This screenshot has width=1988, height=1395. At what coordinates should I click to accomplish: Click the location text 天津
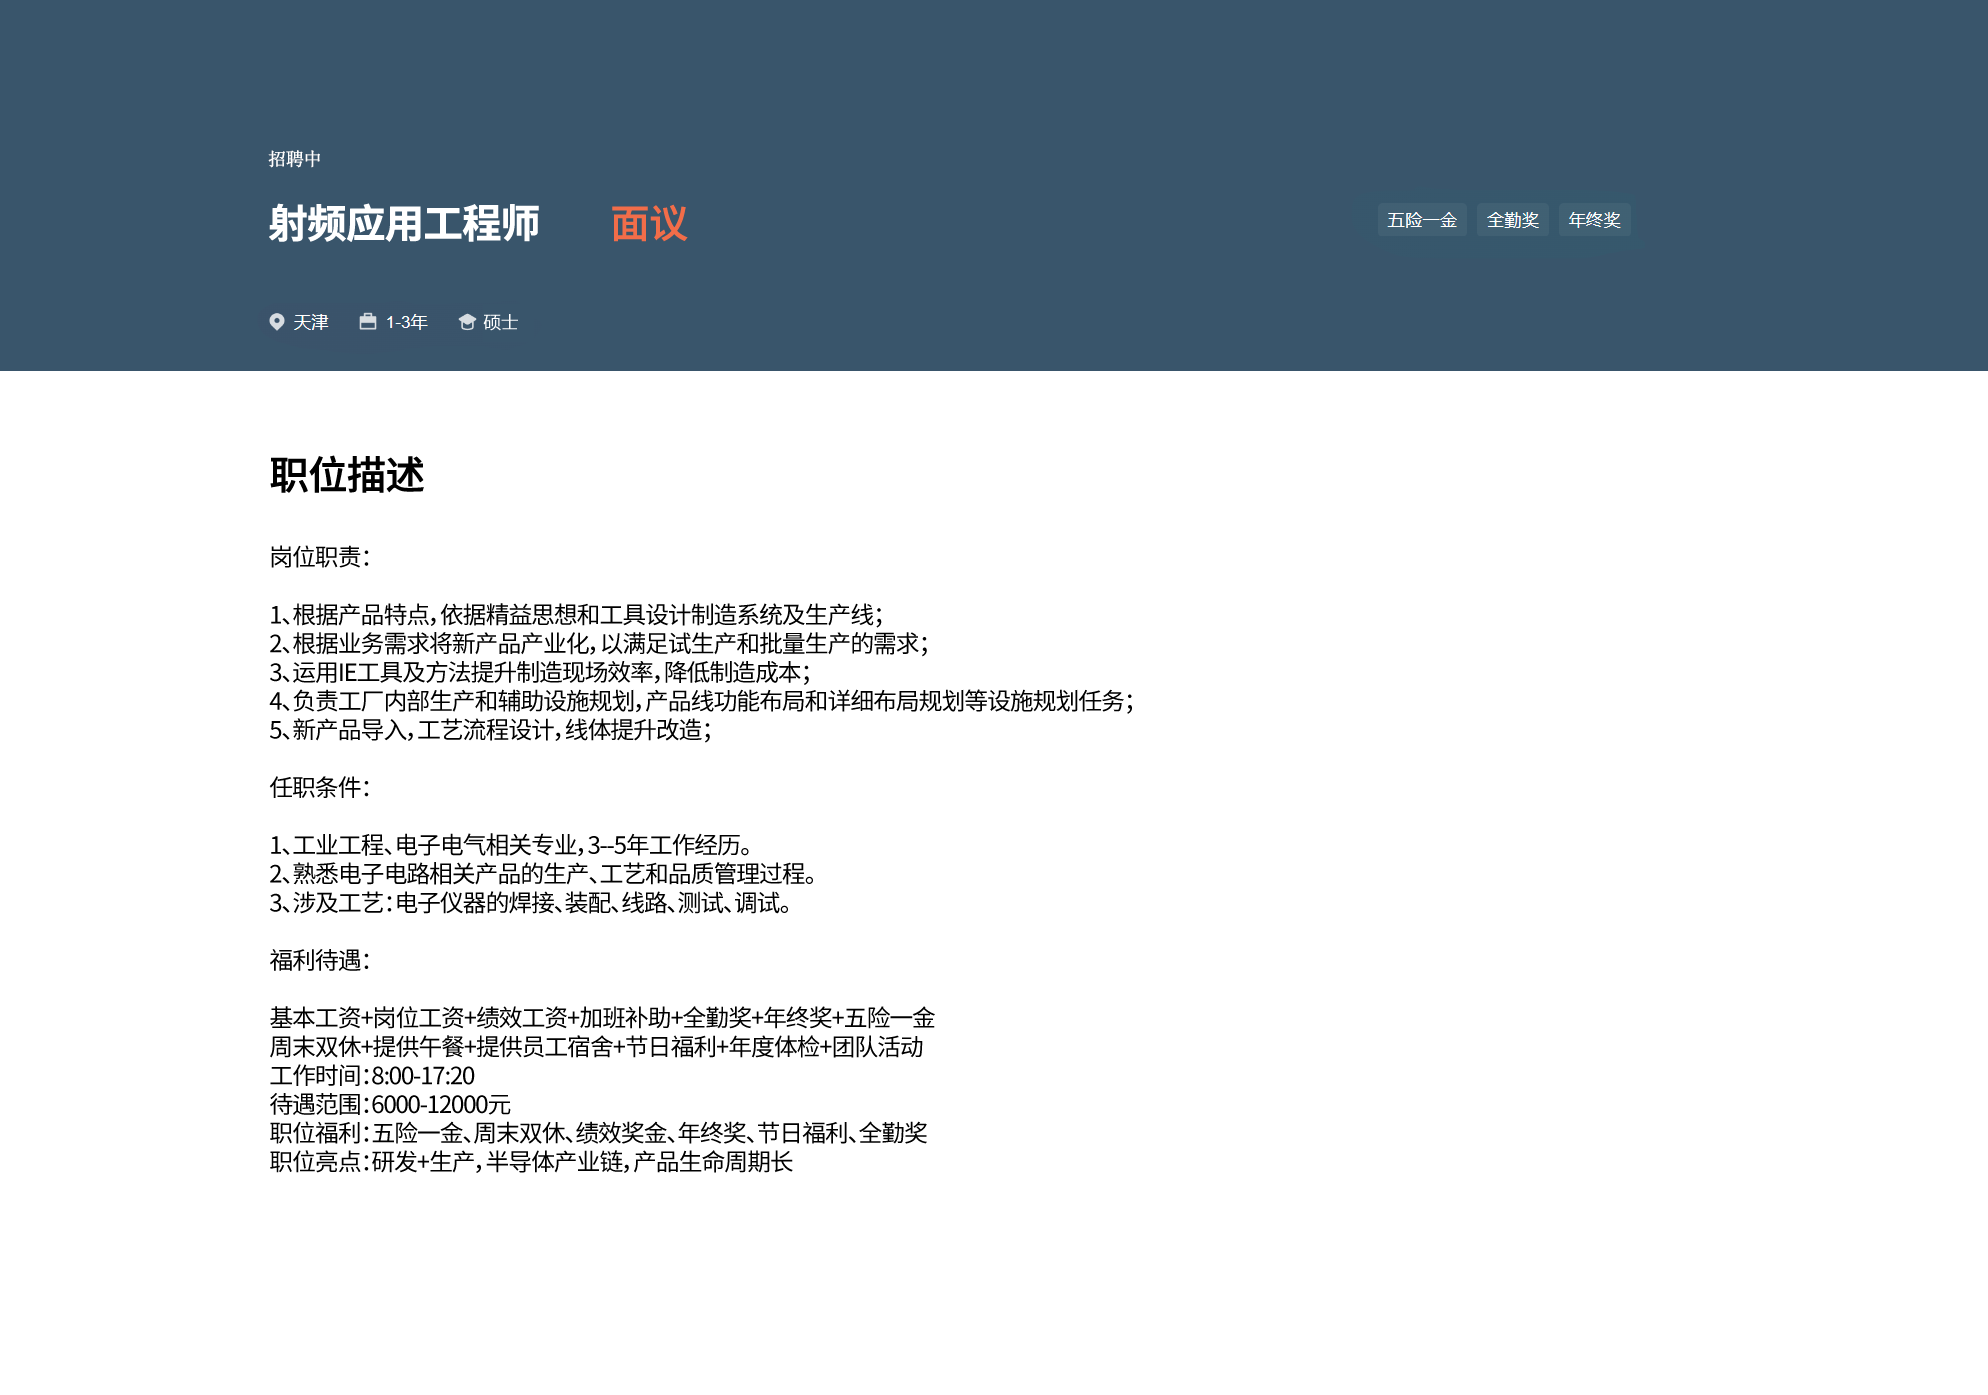click(311, 322)
